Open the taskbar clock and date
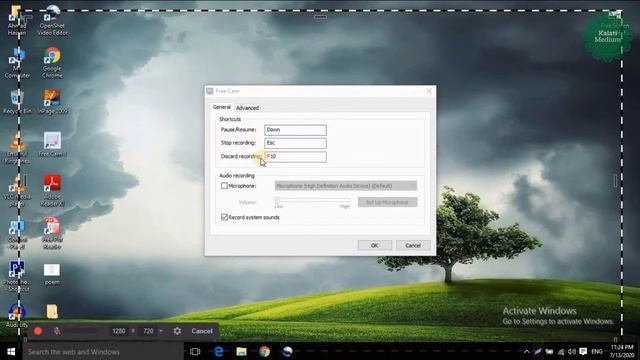The height and width of the screenshot is (360, 640). click(x=622, y=351)
